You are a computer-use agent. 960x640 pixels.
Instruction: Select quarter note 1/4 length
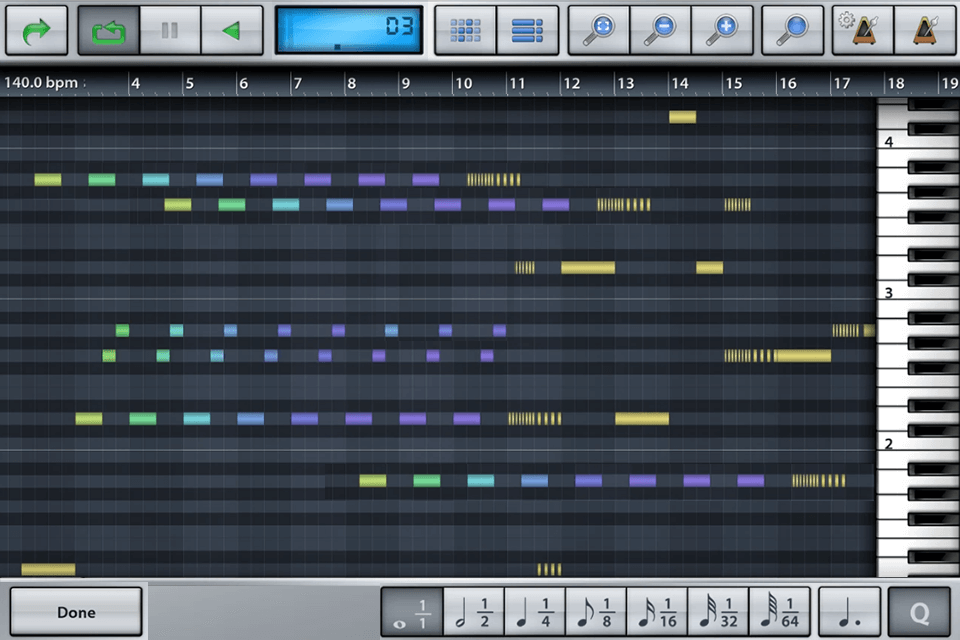[x=534, y=612]
